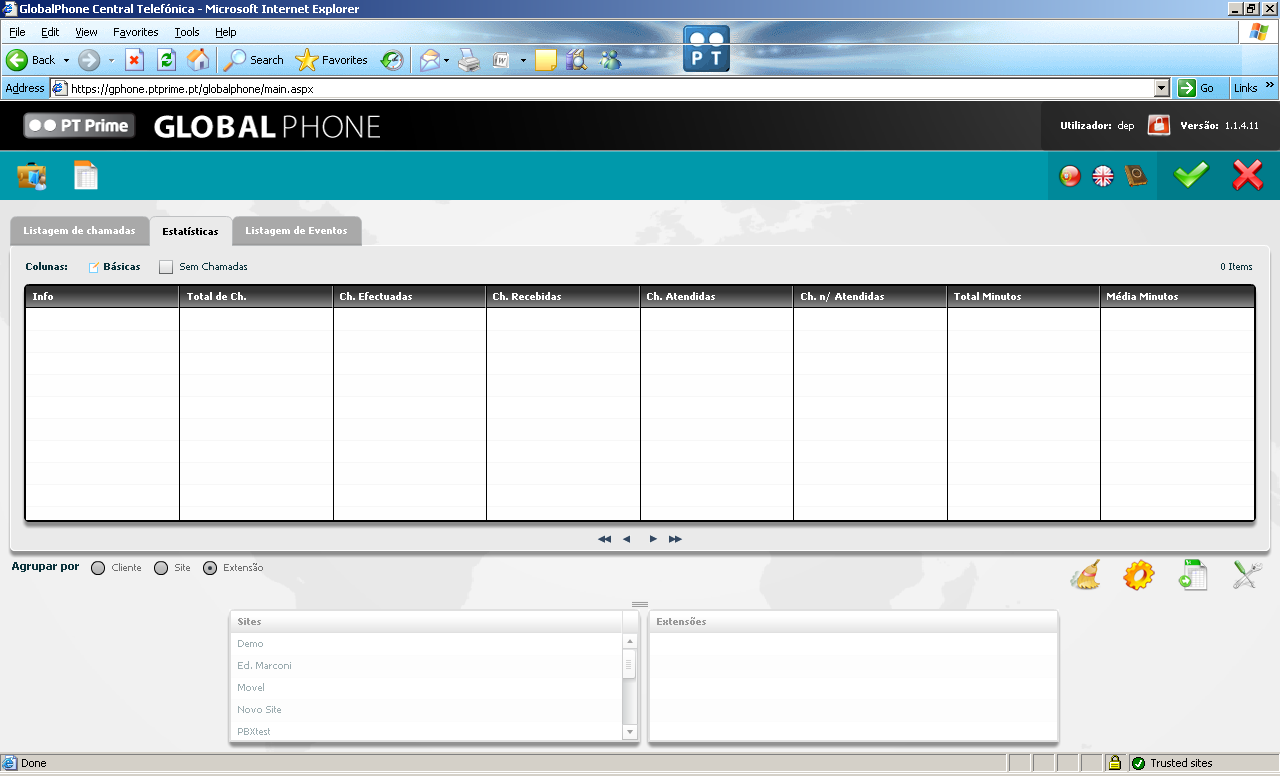Open the brown book help icon
This screenshot has height=776, width=1280.
click(x=1136, y=176)
